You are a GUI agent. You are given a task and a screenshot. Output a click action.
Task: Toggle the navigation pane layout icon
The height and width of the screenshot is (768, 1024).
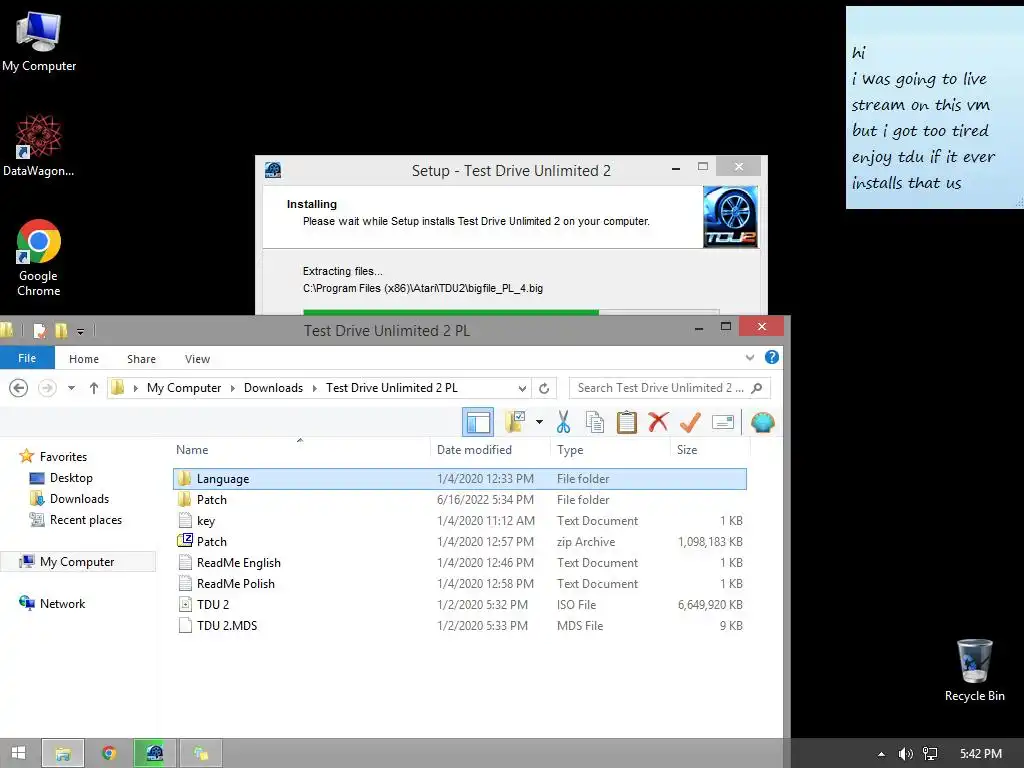[477, 423]
